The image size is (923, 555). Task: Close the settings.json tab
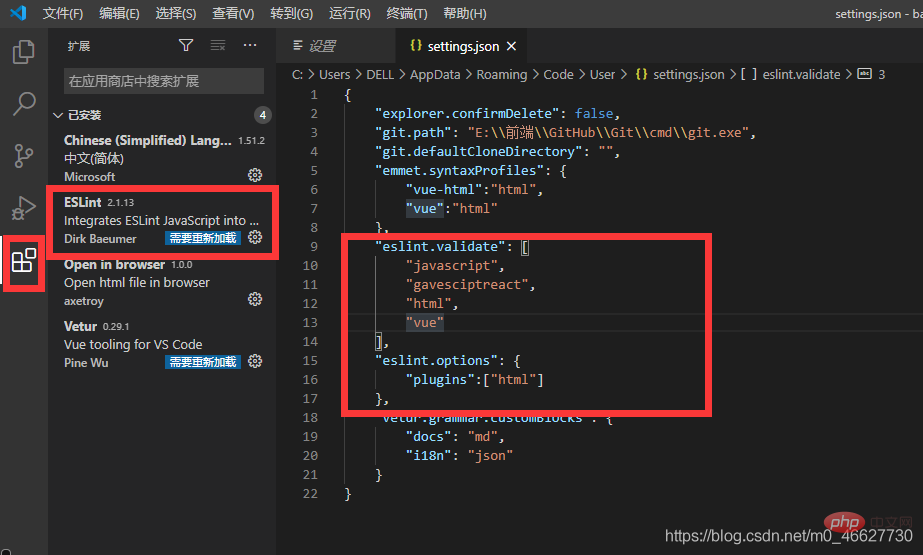coord(512,46)
